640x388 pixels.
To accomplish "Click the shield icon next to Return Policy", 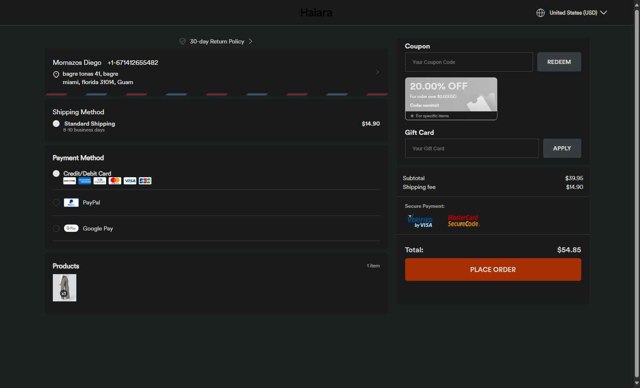I will (182, 41).
